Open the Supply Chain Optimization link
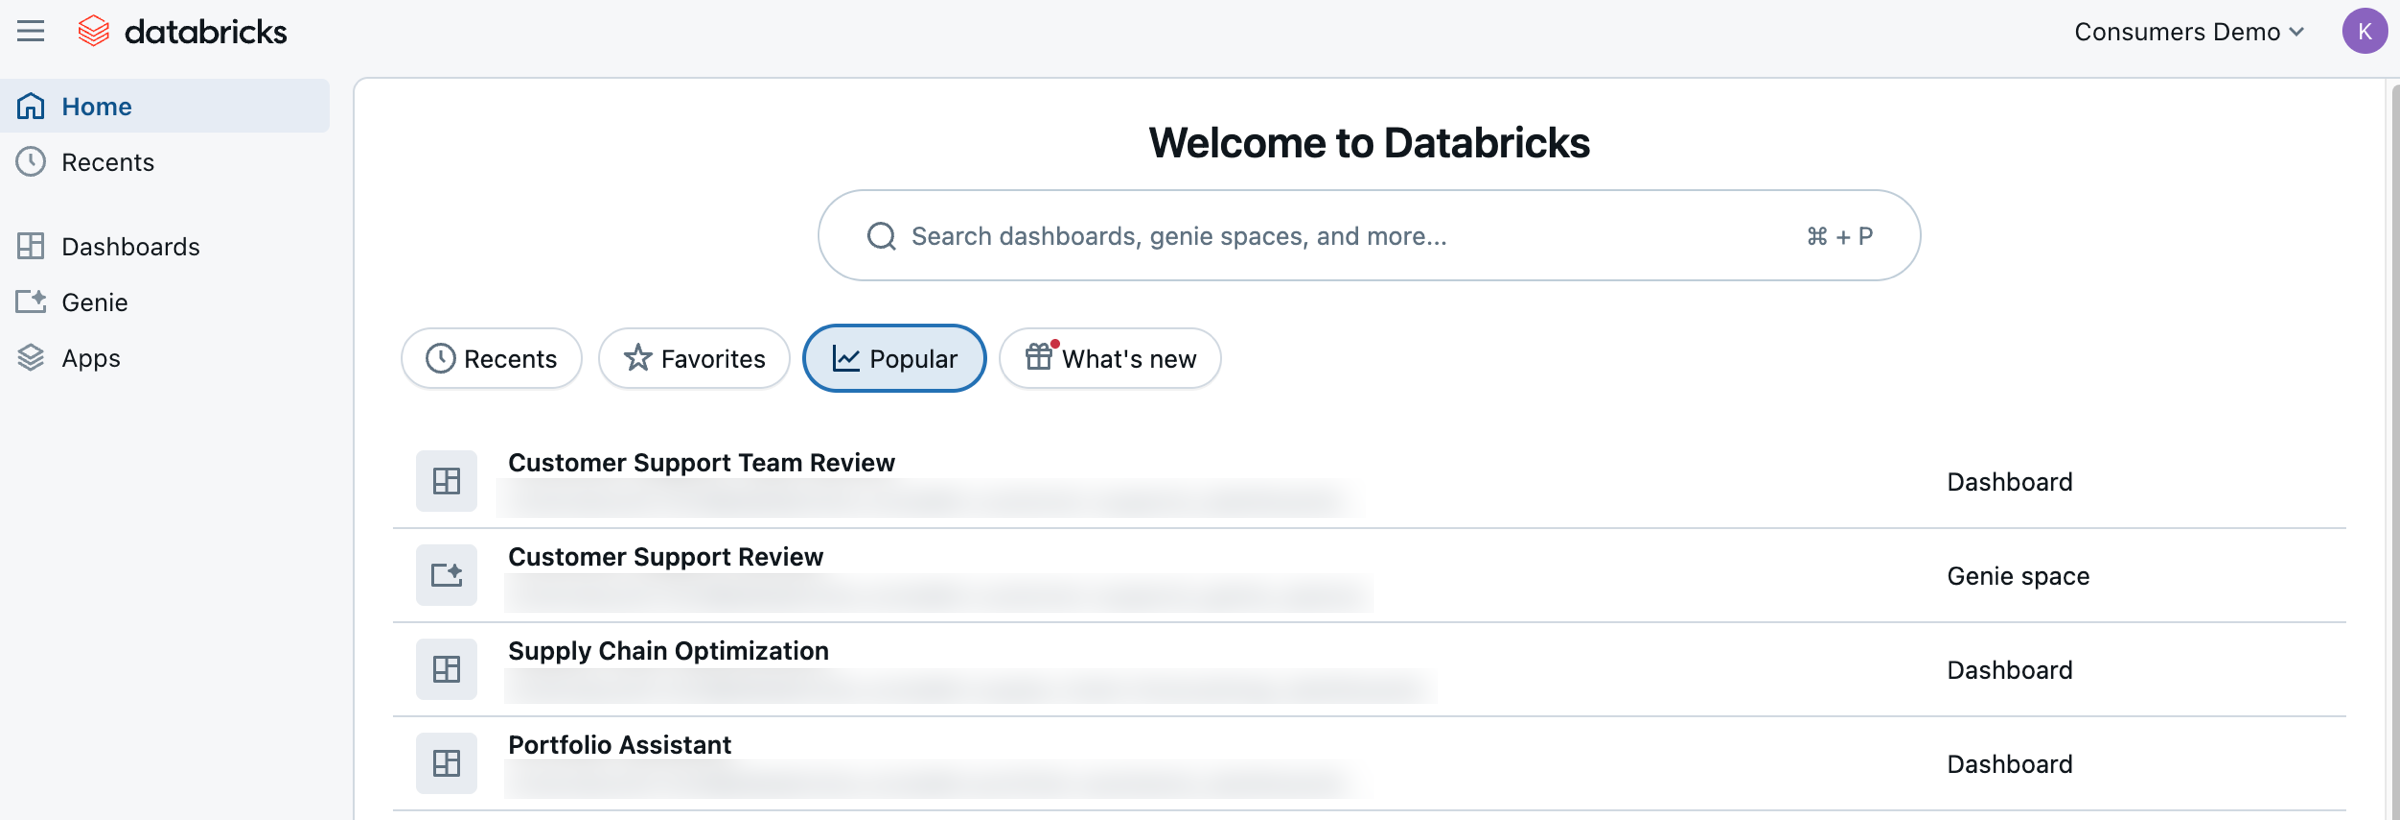The width and height of the screenshot is (2400, 820). click(668, 651)
